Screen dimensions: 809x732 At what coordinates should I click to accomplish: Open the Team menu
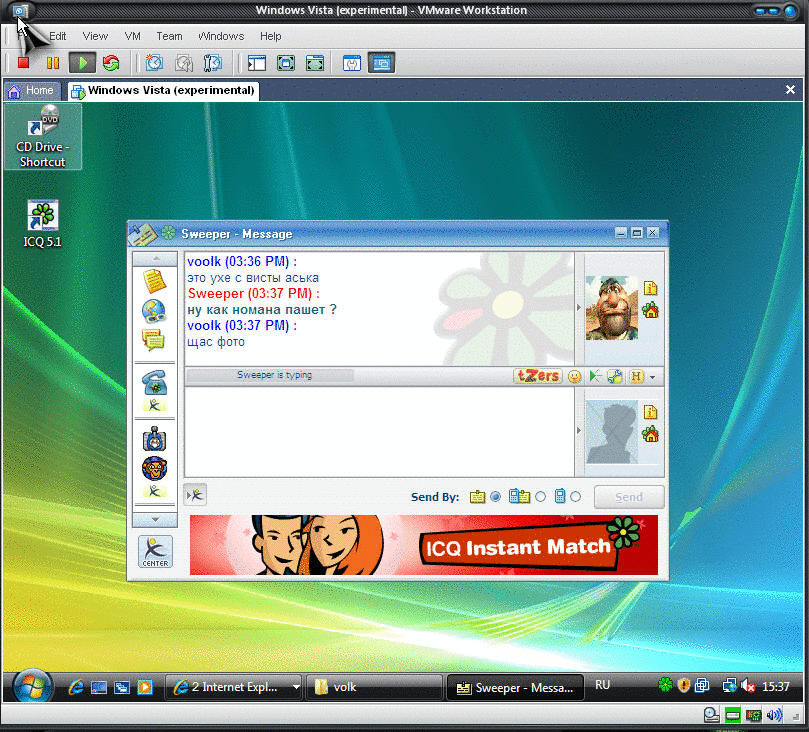click(x=169, y=36)
